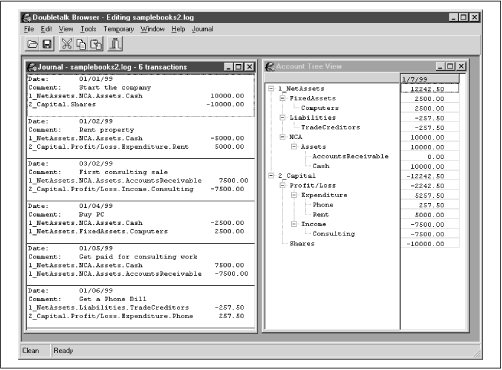This screenshot has height=370, width=502.
Task: Open the Tools menu
Action: click(x=88, y=29)
